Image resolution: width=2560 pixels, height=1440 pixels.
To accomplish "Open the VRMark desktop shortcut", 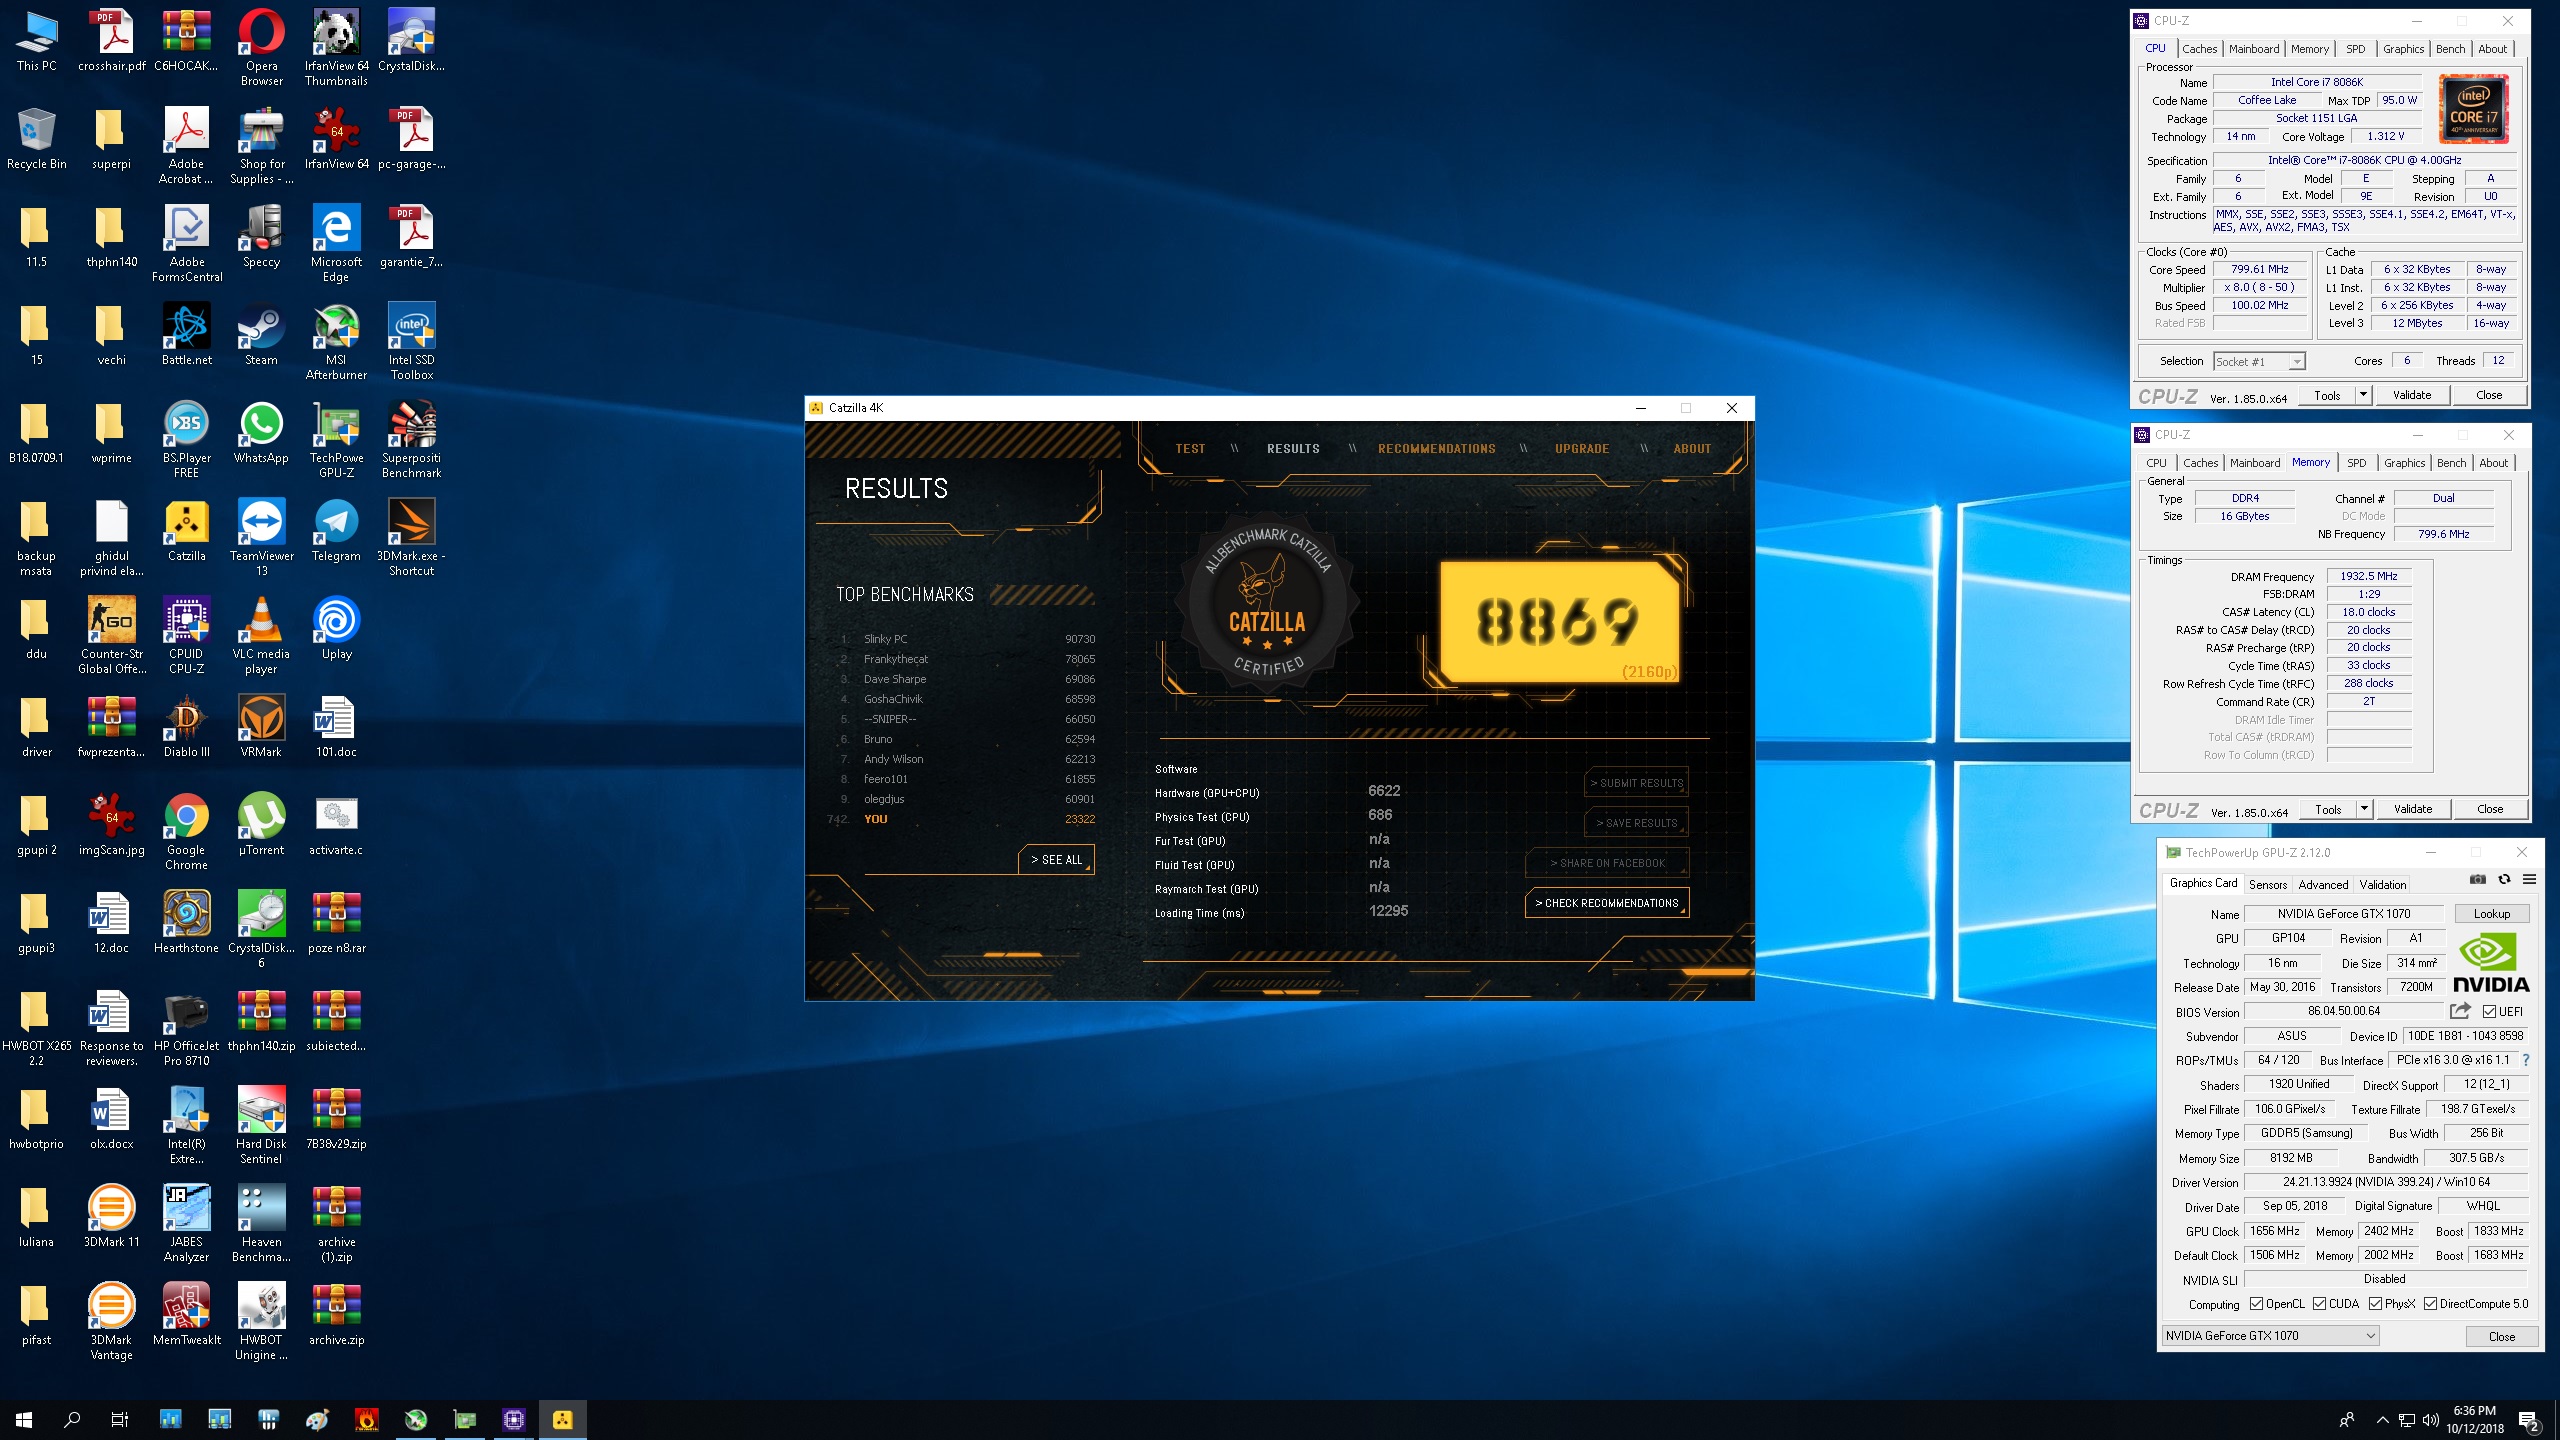I will tap(261, 727).
